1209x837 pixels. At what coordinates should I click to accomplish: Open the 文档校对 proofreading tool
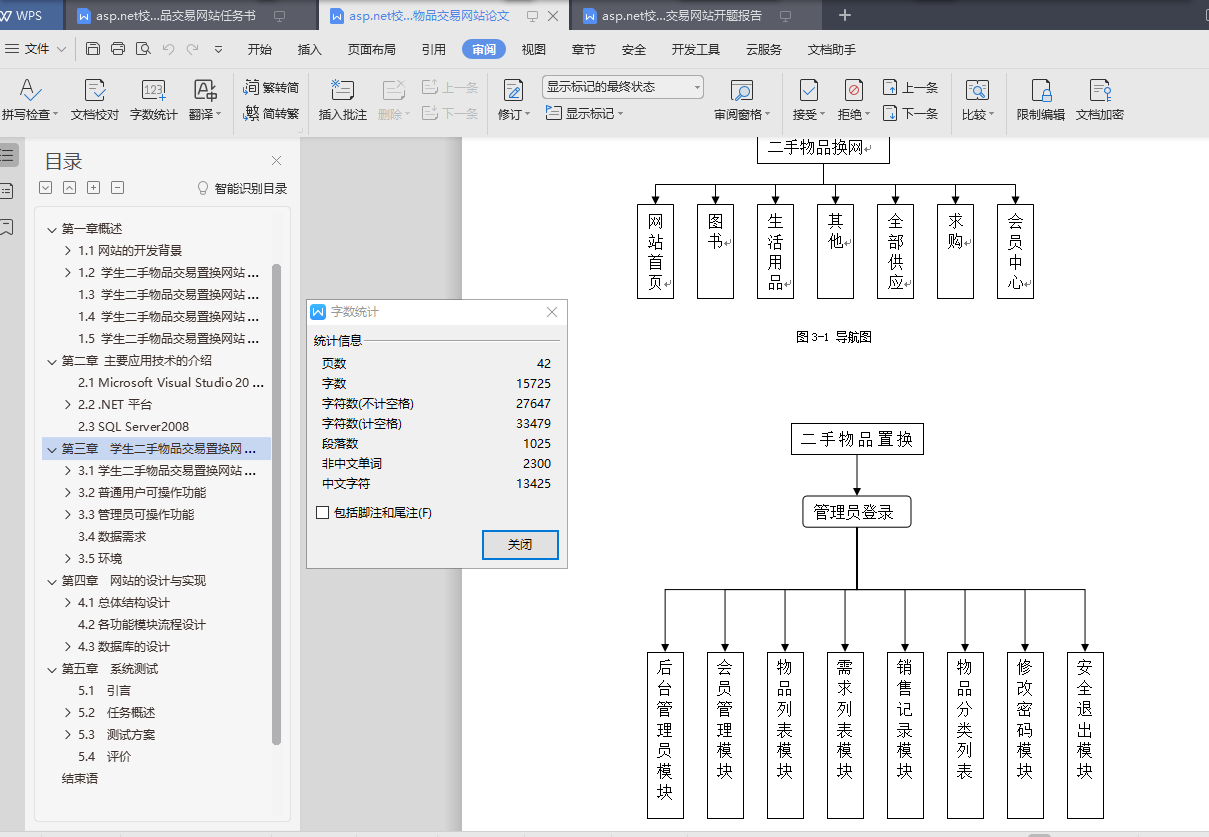[95, 101]
